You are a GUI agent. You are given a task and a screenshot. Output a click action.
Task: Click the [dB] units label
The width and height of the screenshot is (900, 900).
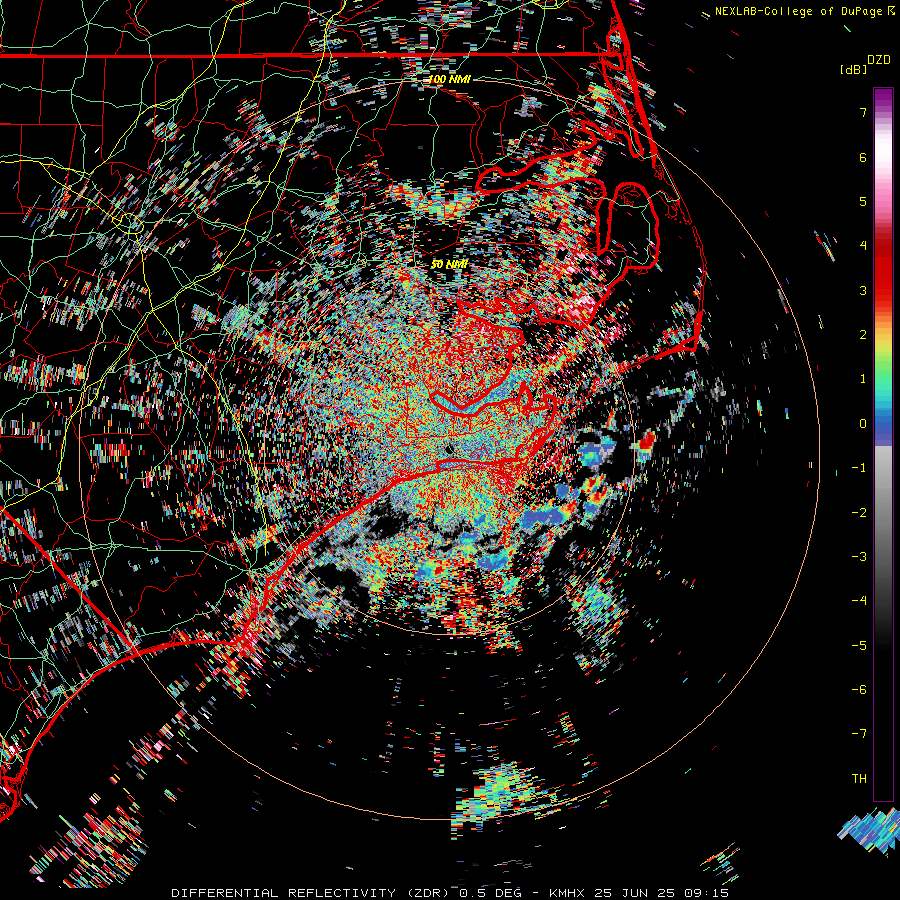(853, 69)
